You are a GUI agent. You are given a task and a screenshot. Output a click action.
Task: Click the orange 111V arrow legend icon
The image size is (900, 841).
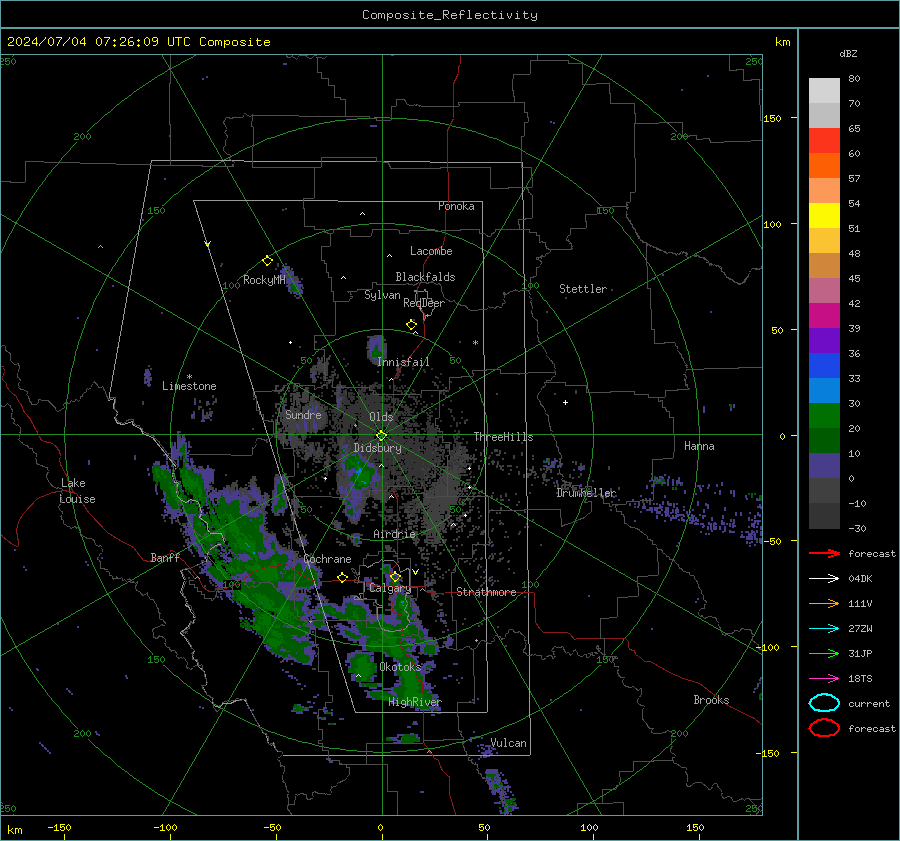coord(824,603)
